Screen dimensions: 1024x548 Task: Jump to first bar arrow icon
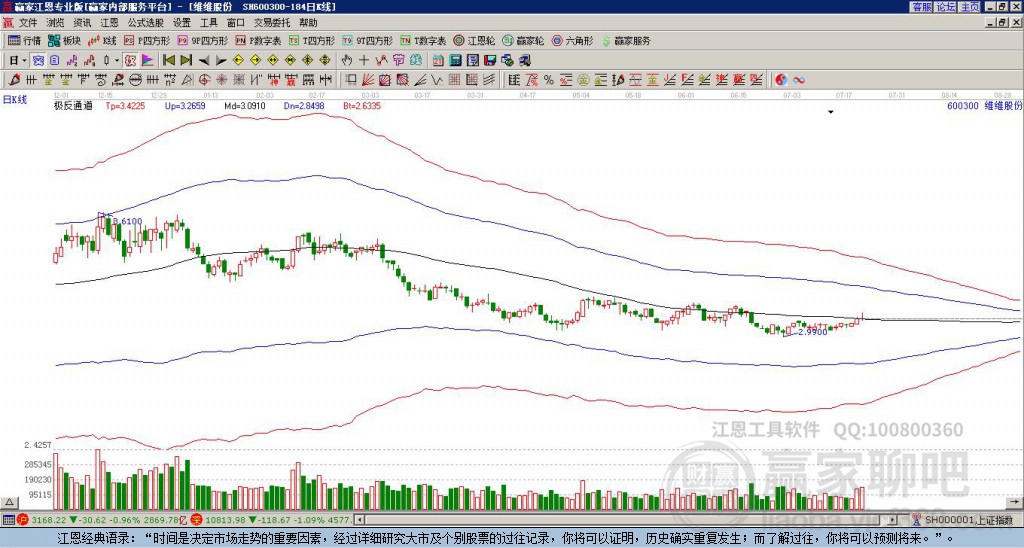[168, 61]
